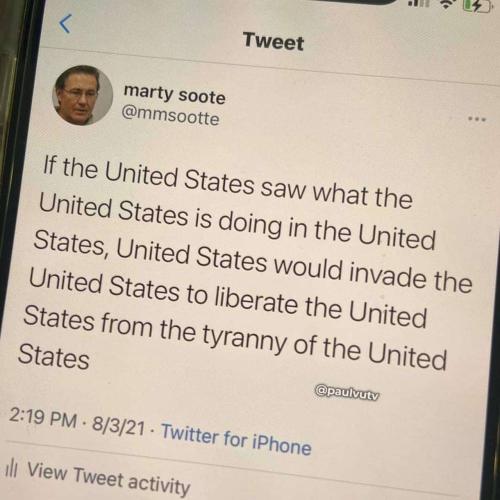Image resolution: width=500 pixels, height=500 pixels.
Task: Tap the word "doing" in the tweet
Action: coord(250,225)
